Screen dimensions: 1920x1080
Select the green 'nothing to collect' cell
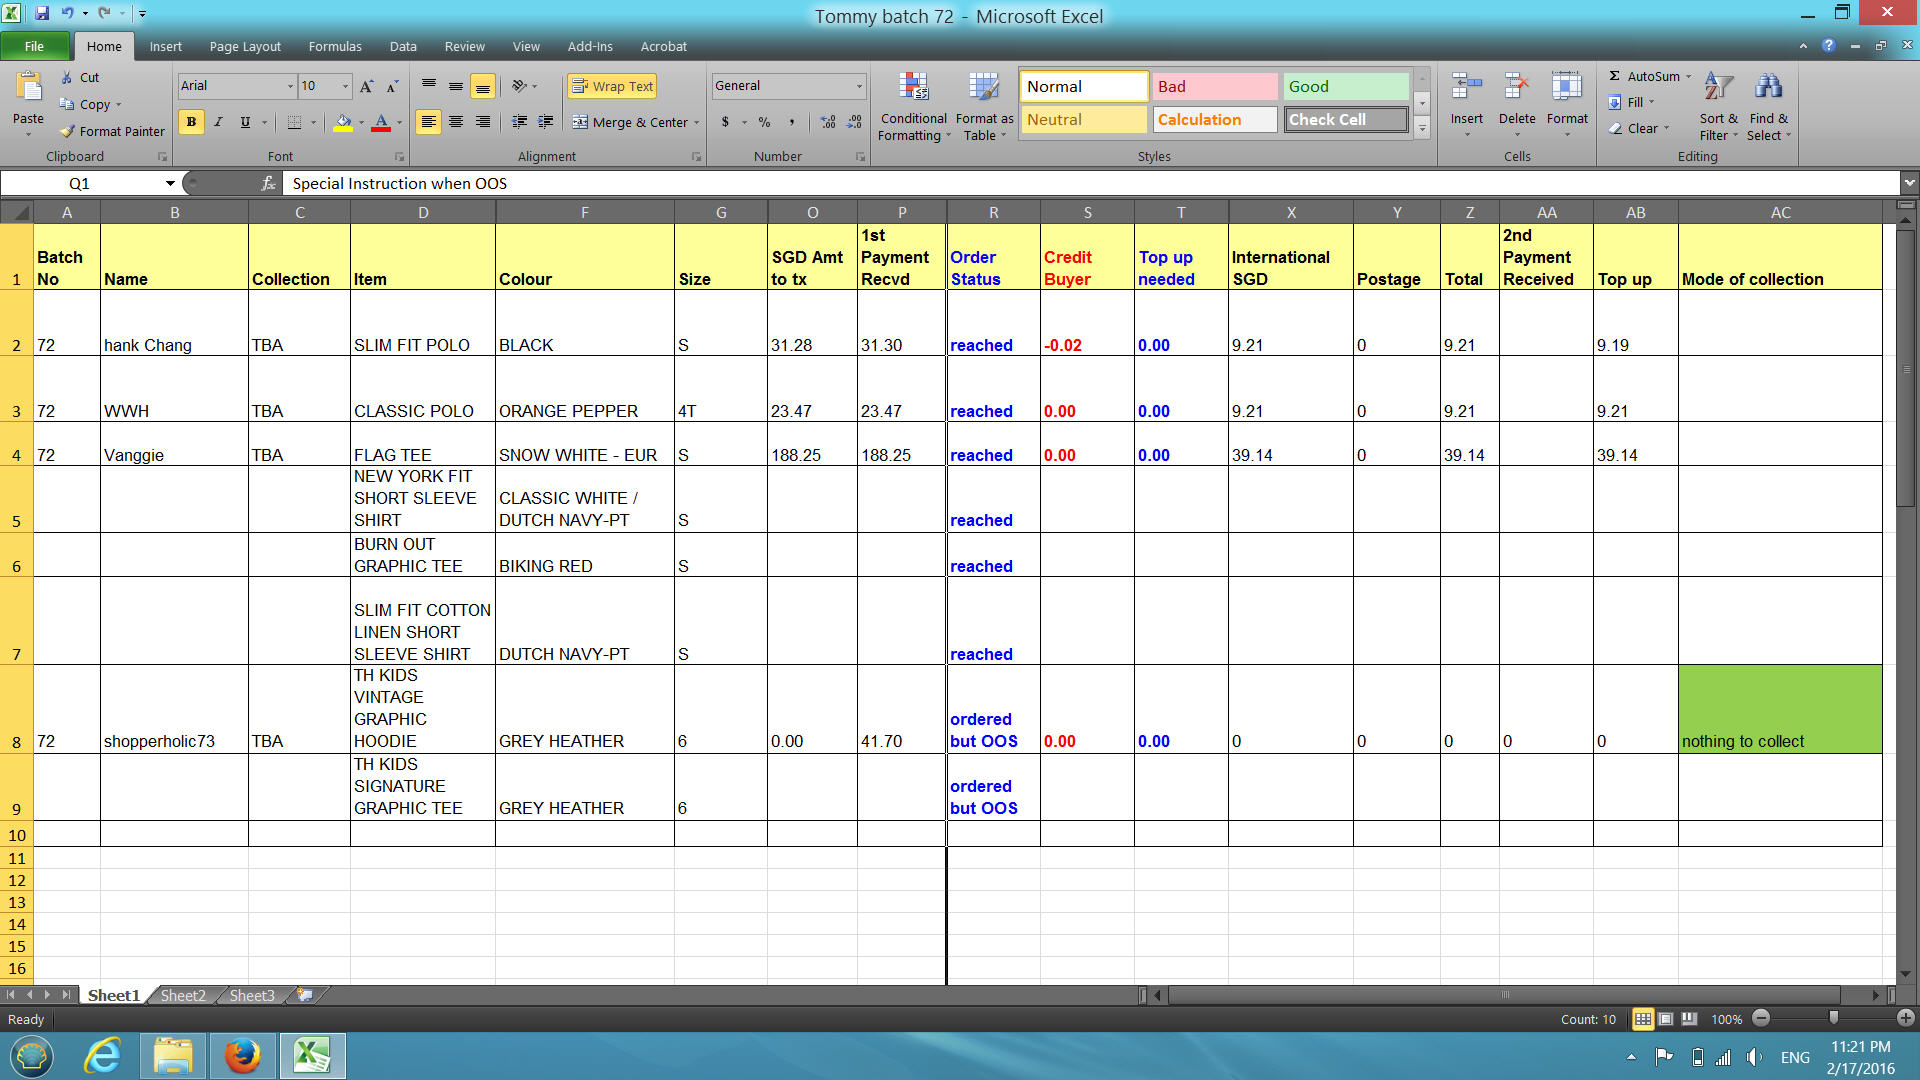pos(1780,709)
